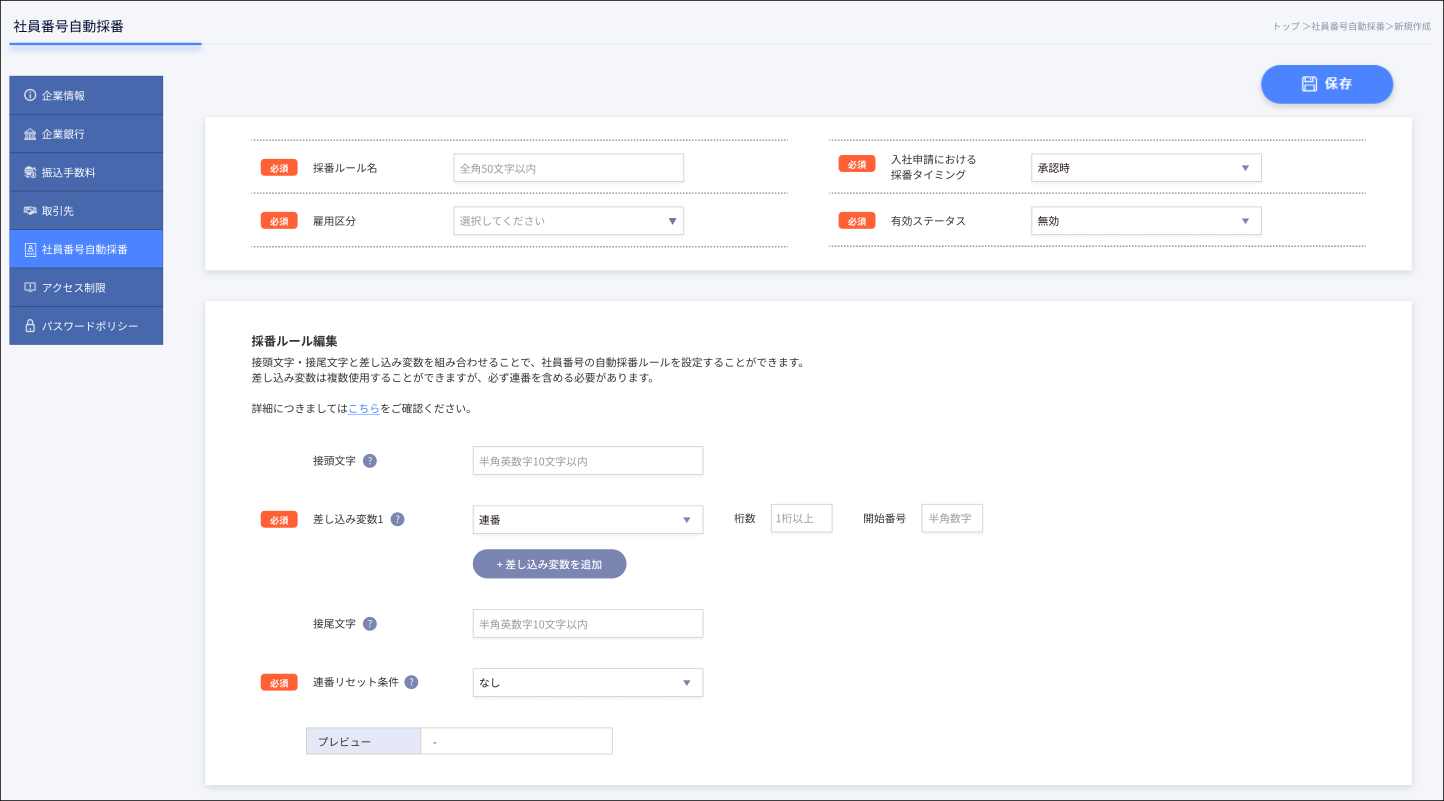Image resolution: width=1444 pixels, height=801 pixels.
Task: Follow the こちら details link
Action: coord(364,409)
